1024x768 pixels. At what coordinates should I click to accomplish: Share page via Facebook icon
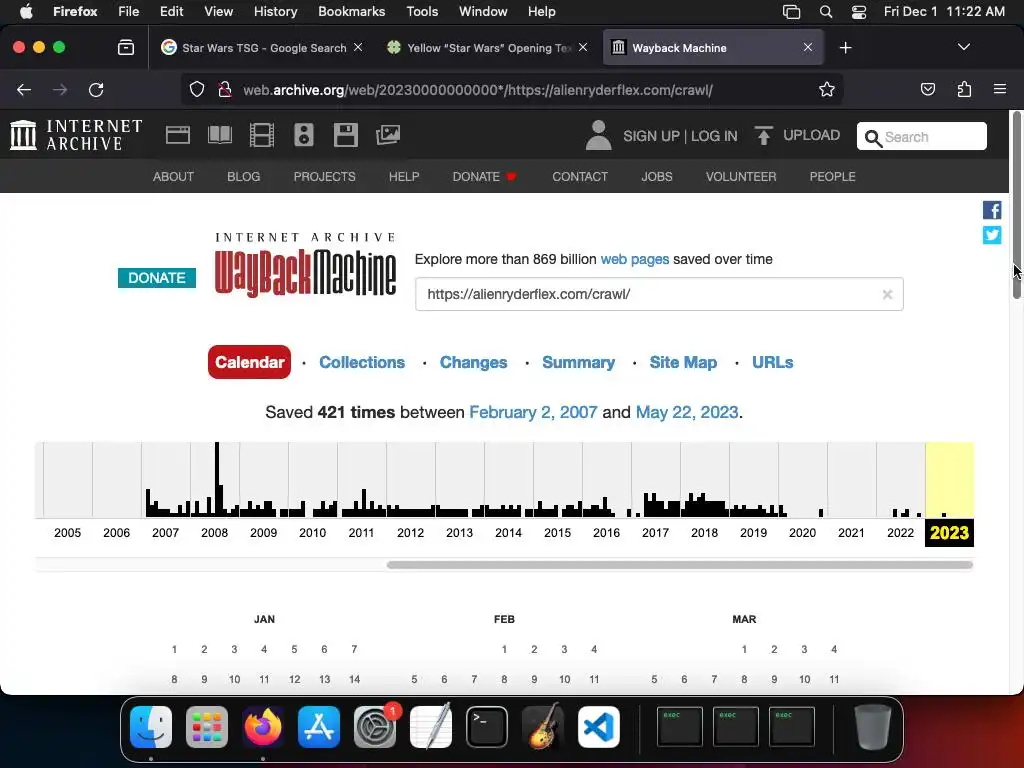[992, 210]
